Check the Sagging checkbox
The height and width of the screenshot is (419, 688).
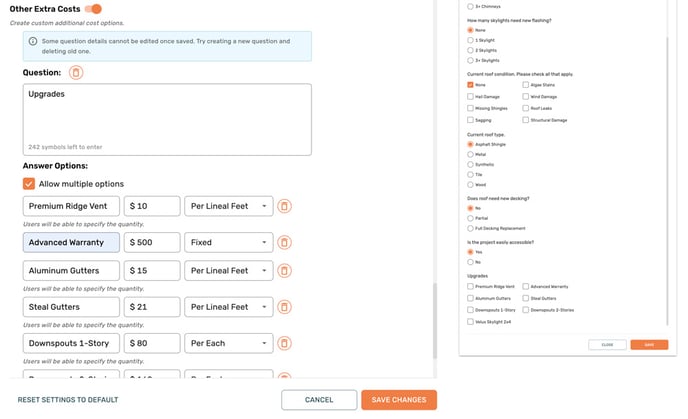coord(470,120)
